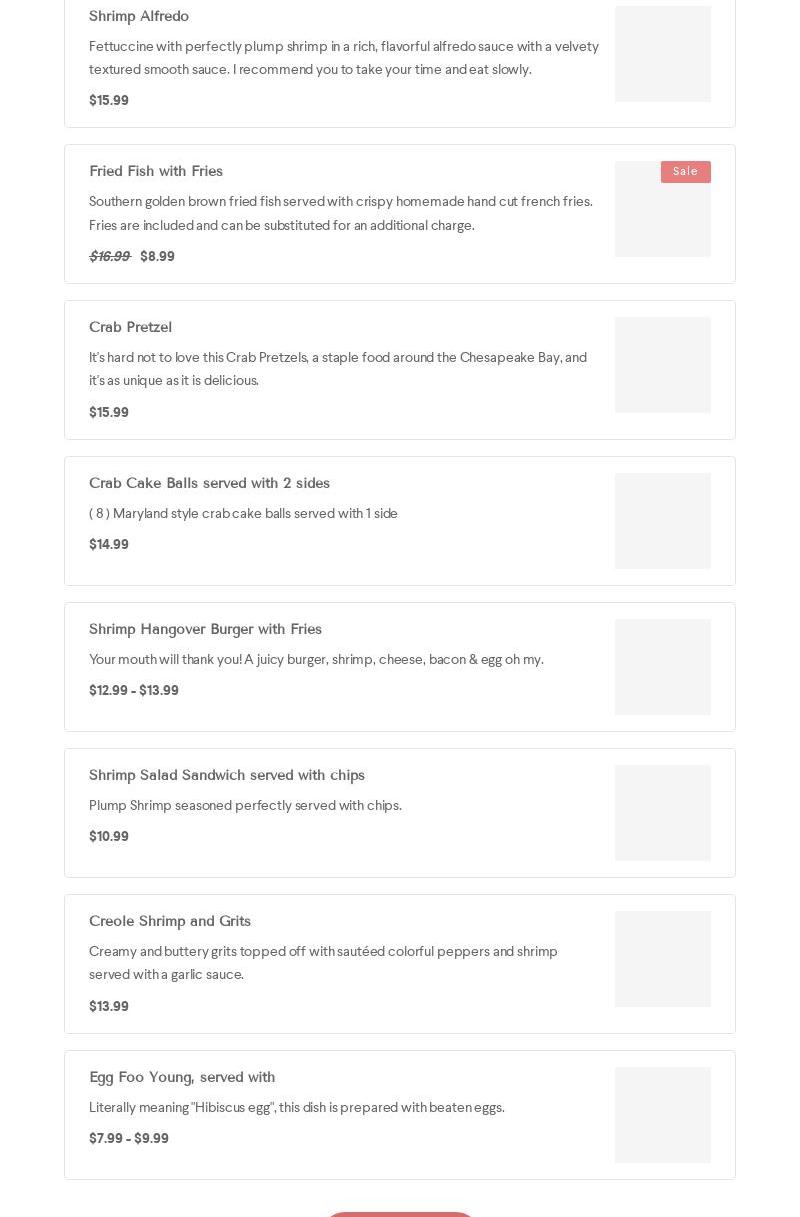Click the Shrimp Salad Sandwich thumbnail
Screen dimensions: 800x1217
click(663, 813)
